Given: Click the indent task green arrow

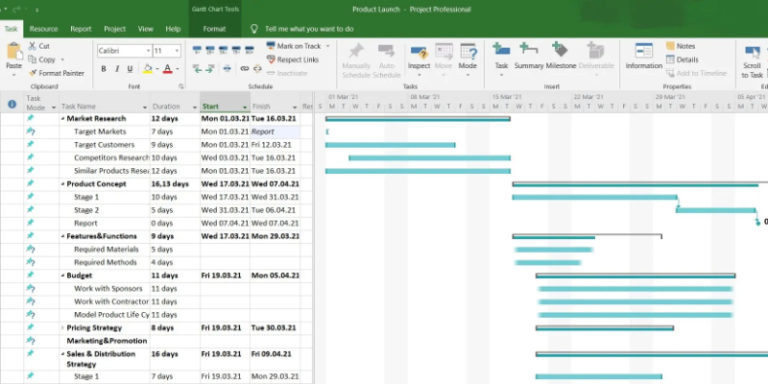Looking at the screenshot, I should 210,69.
